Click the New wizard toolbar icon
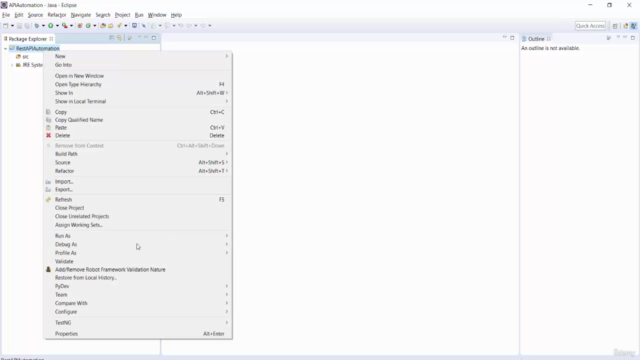 (6, 26)
